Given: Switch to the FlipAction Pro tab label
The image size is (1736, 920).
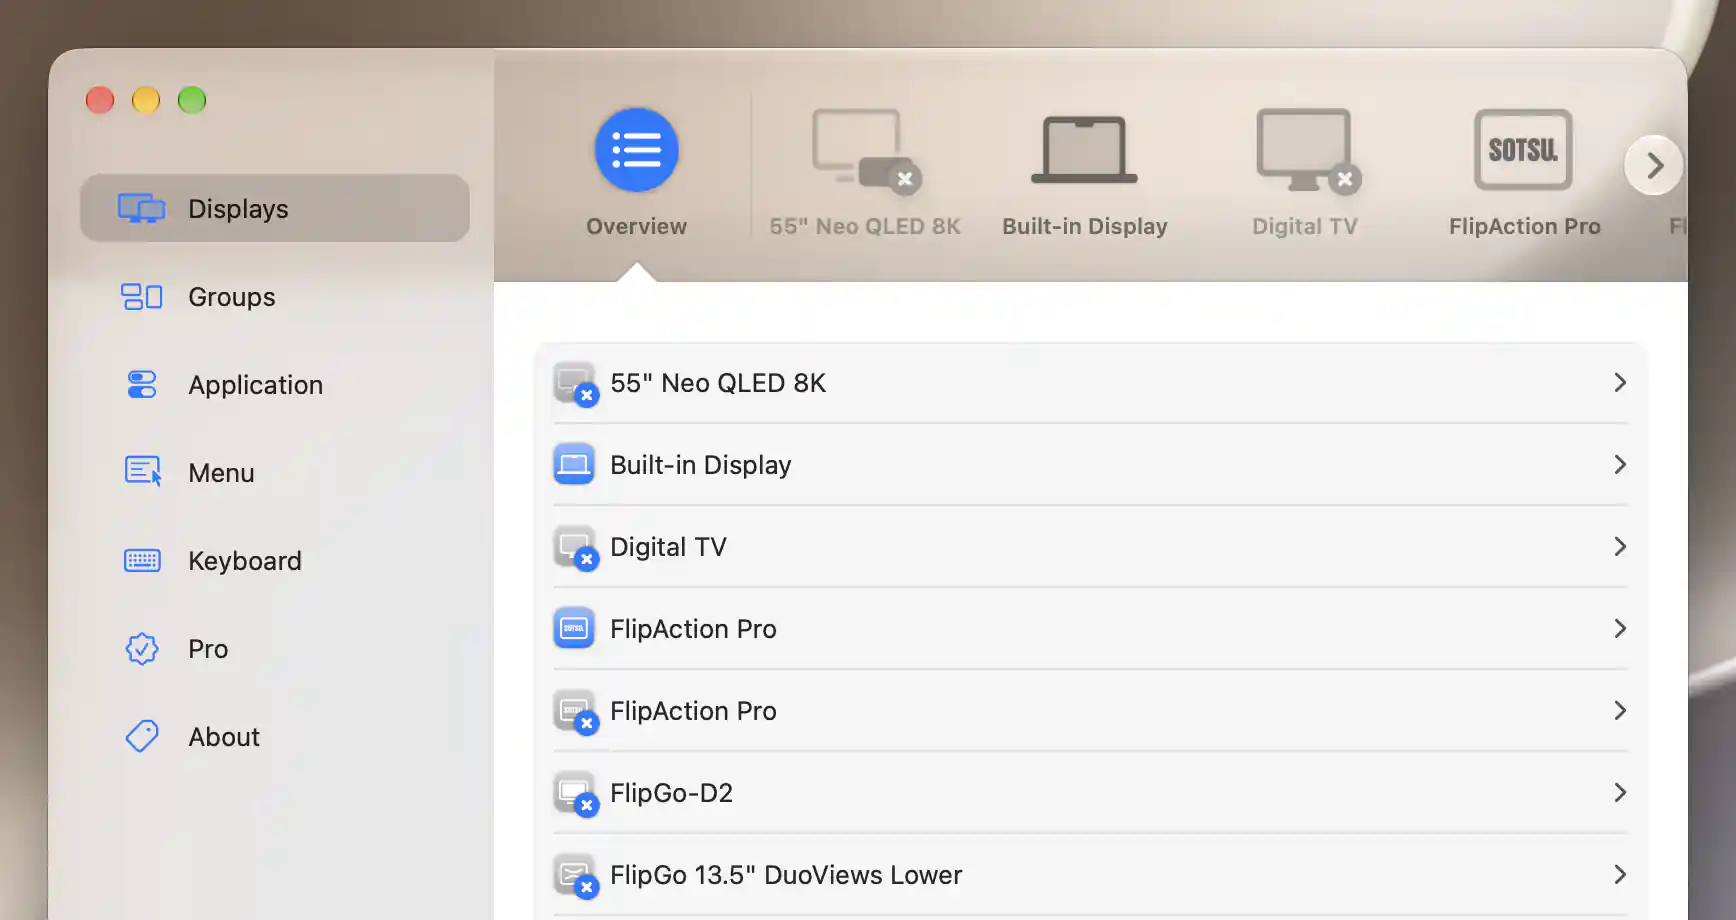Looking at the screenshot, I should [x=1525, y=227].
